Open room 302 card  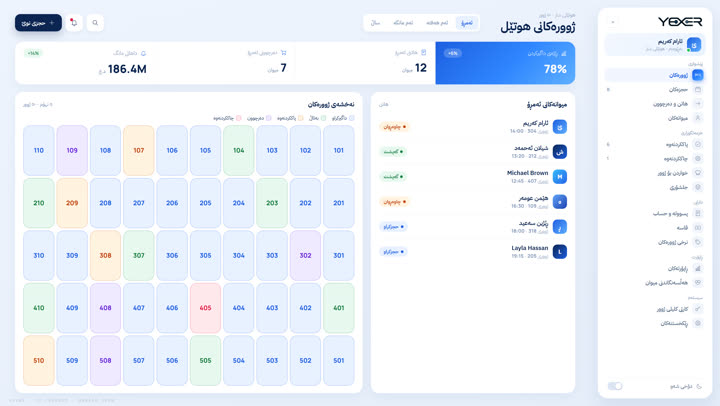(305, 255)
